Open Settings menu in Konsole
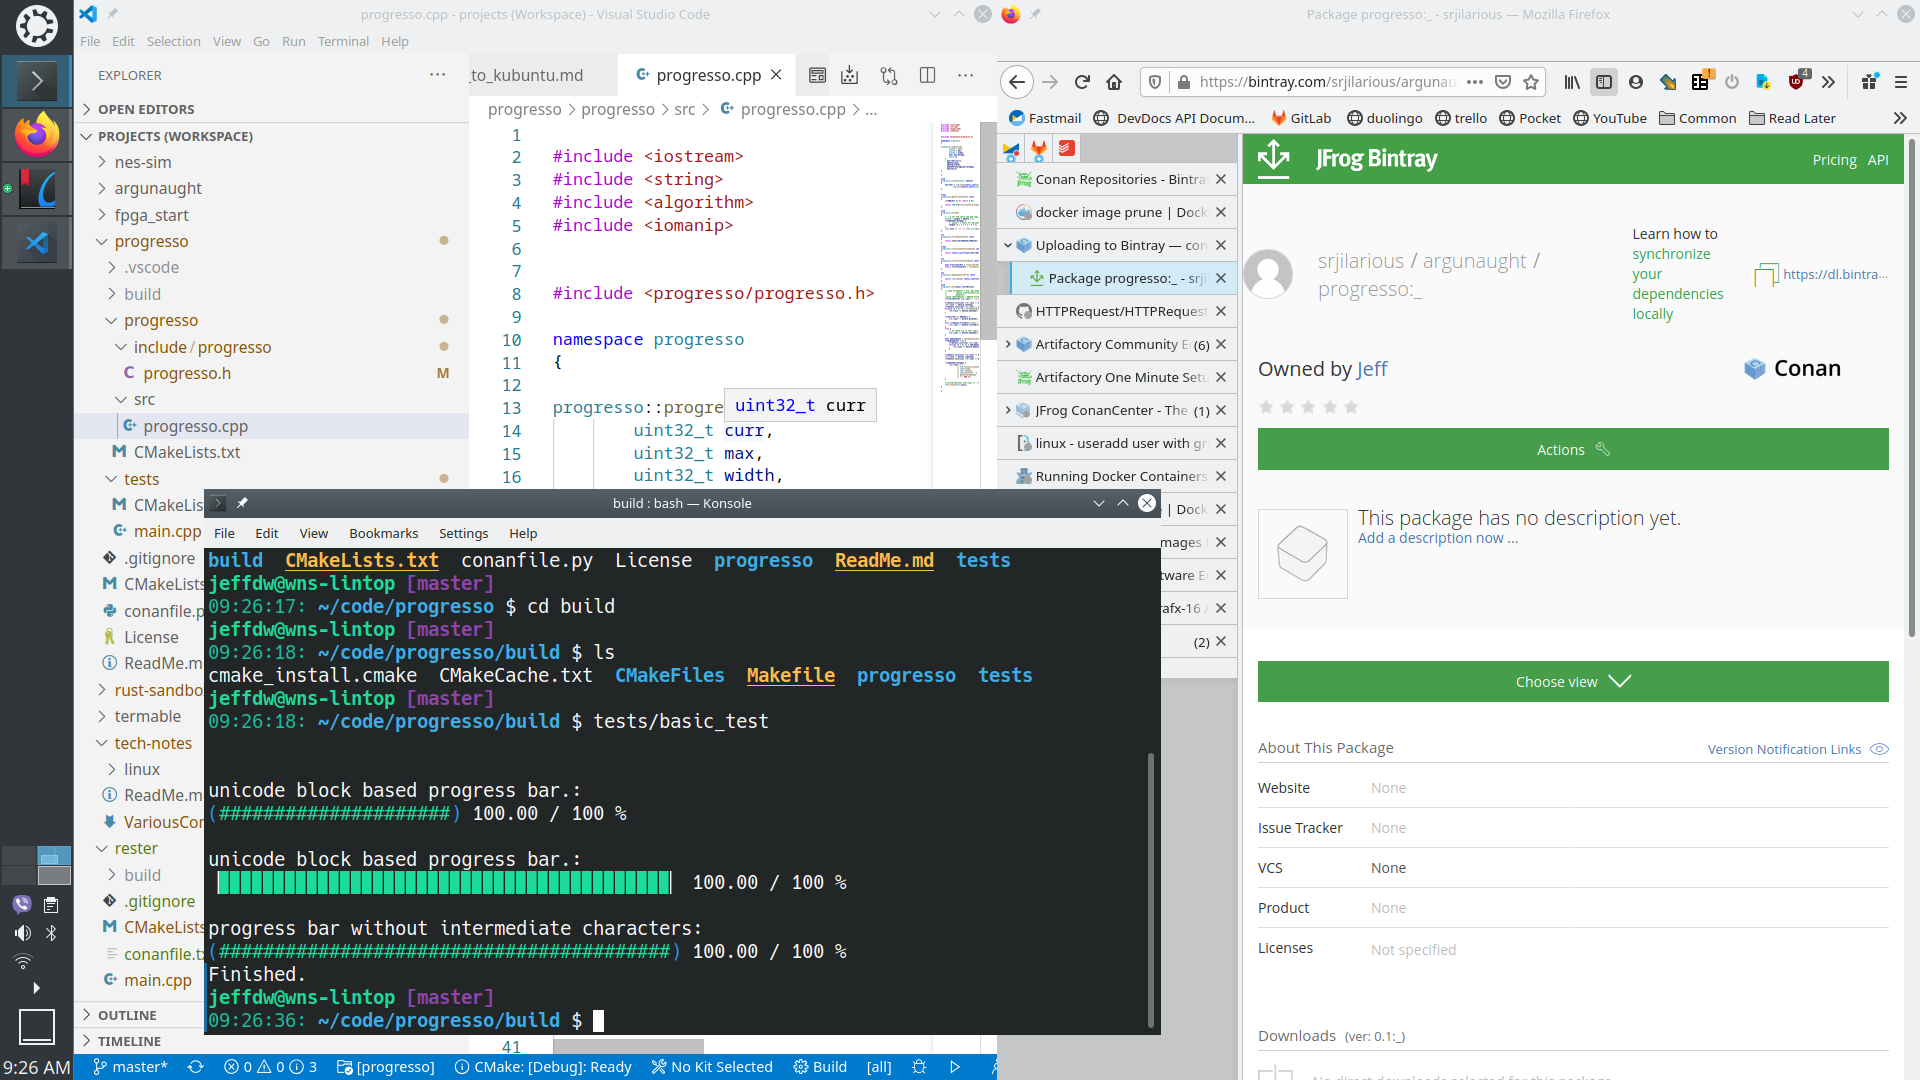Image resolution: width=1920 pixels, height=1080 pixels. coord(463,533)
